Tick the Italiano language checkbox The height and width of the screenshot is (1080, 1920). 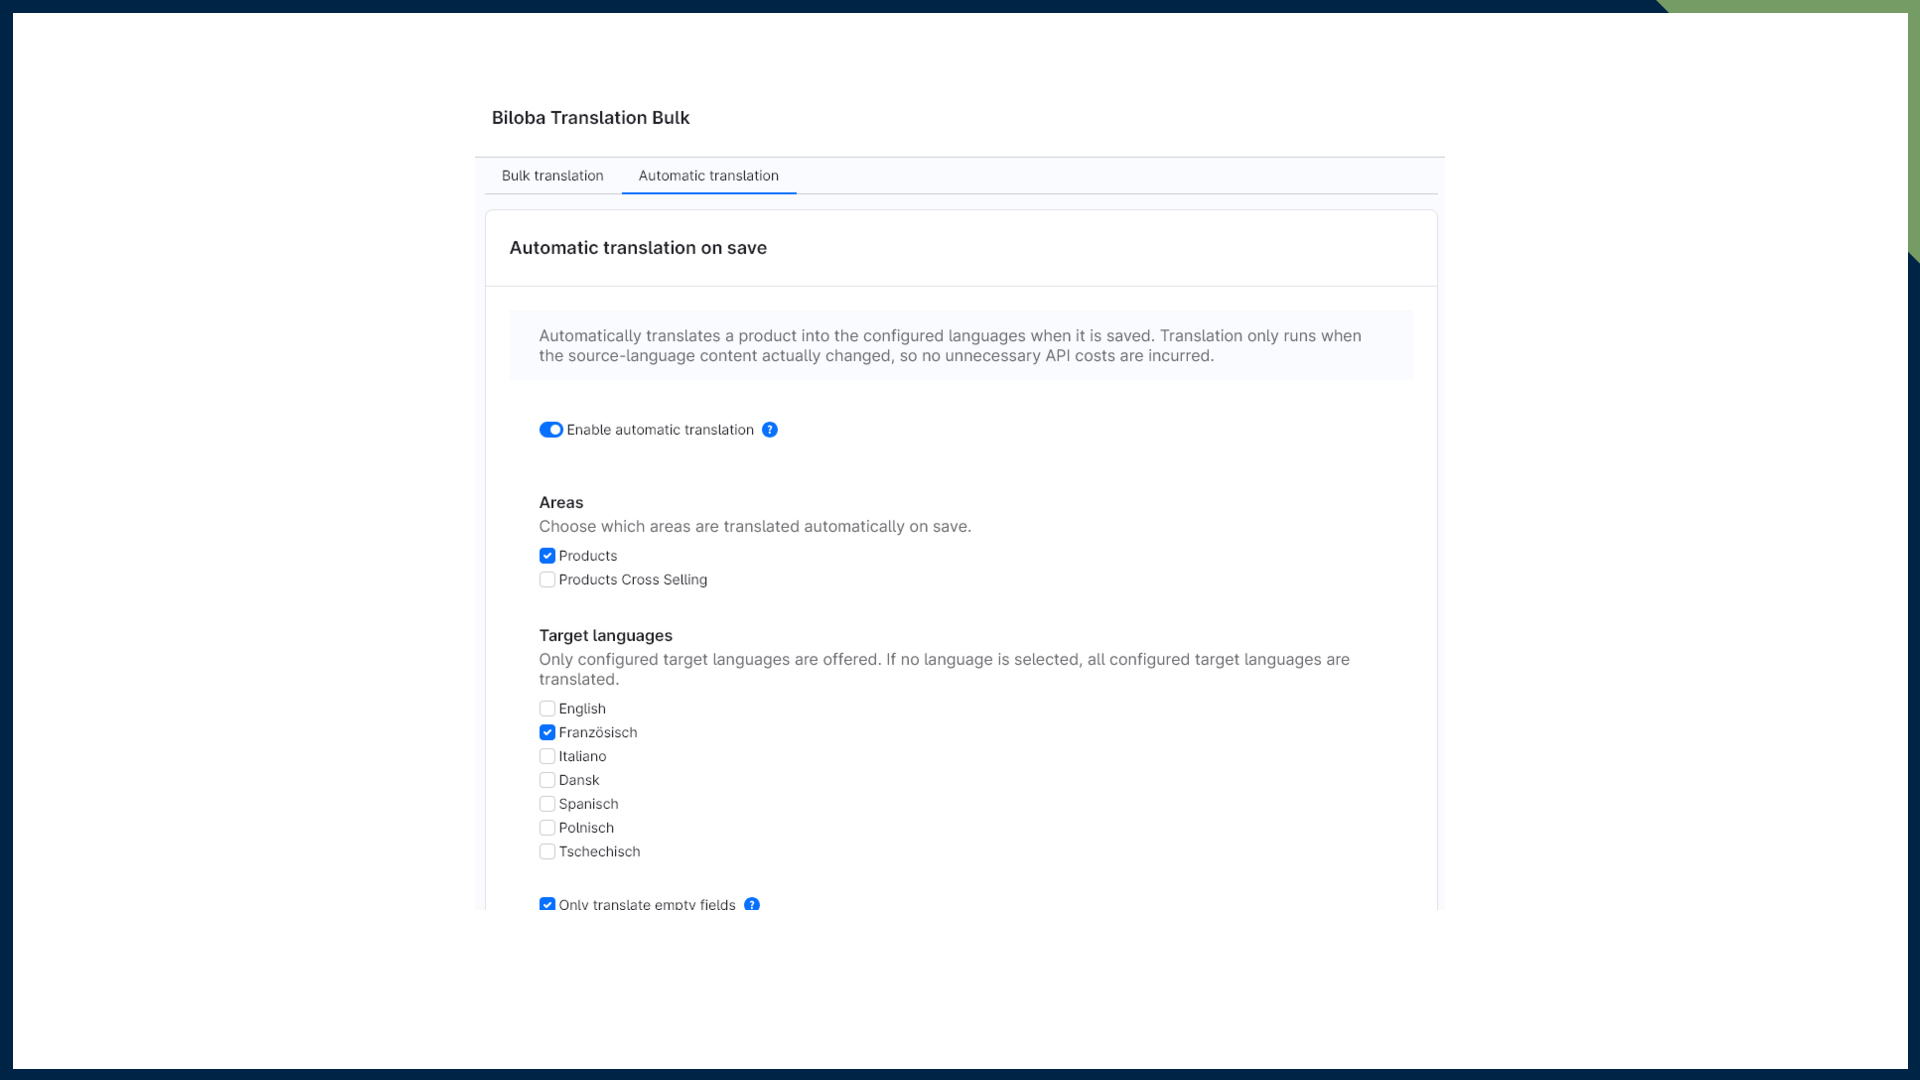click(x=547, y=757)
